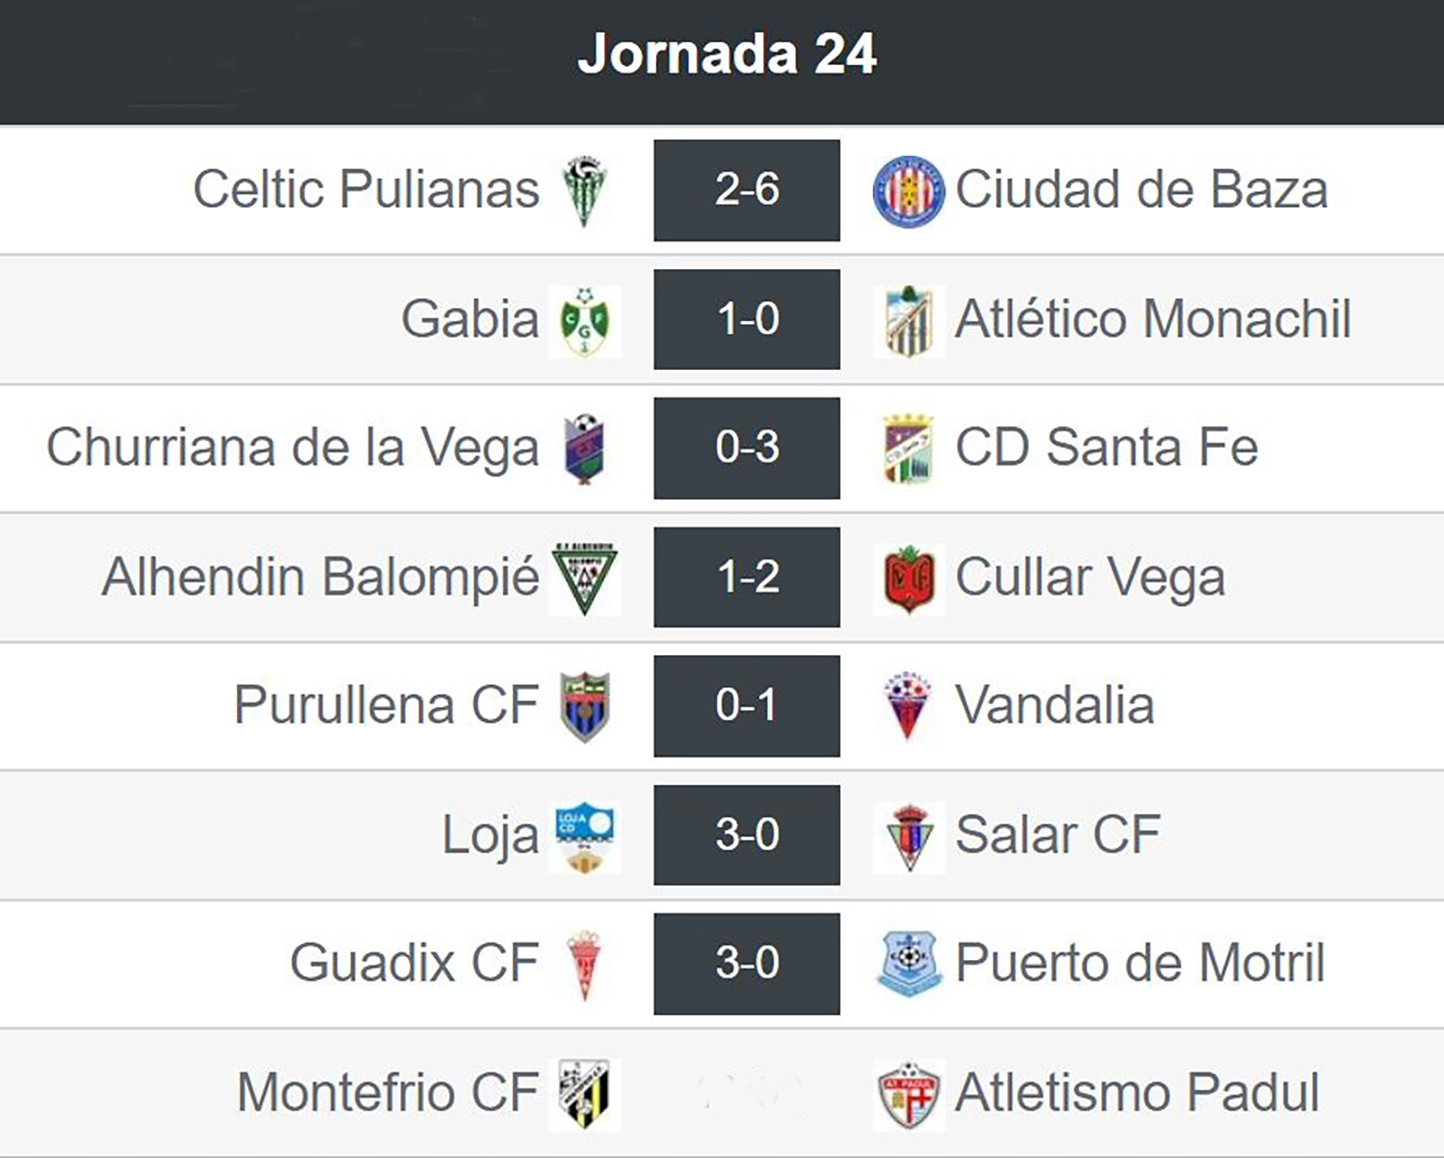
Task: Click the Alhendin Balompié triangular crest
Action: coord(585,578)
